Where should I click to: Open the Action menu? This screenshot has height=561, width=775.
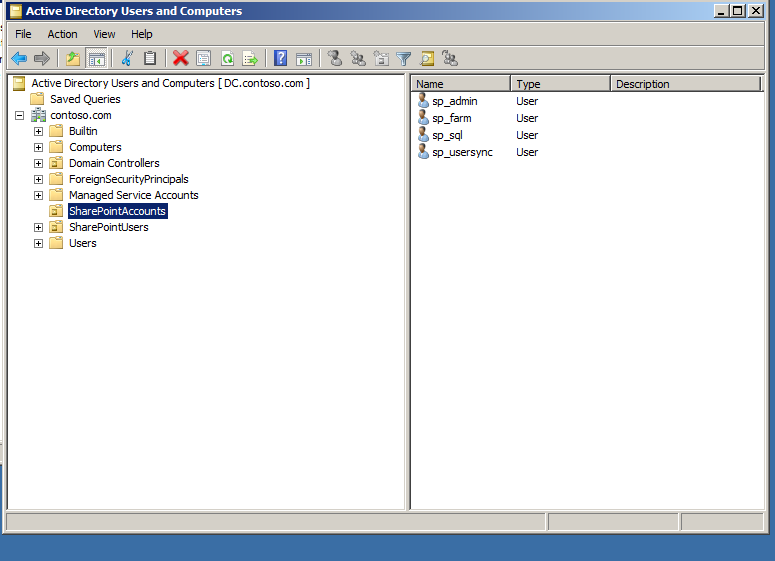pyautogui.click(x=62, y=34)
